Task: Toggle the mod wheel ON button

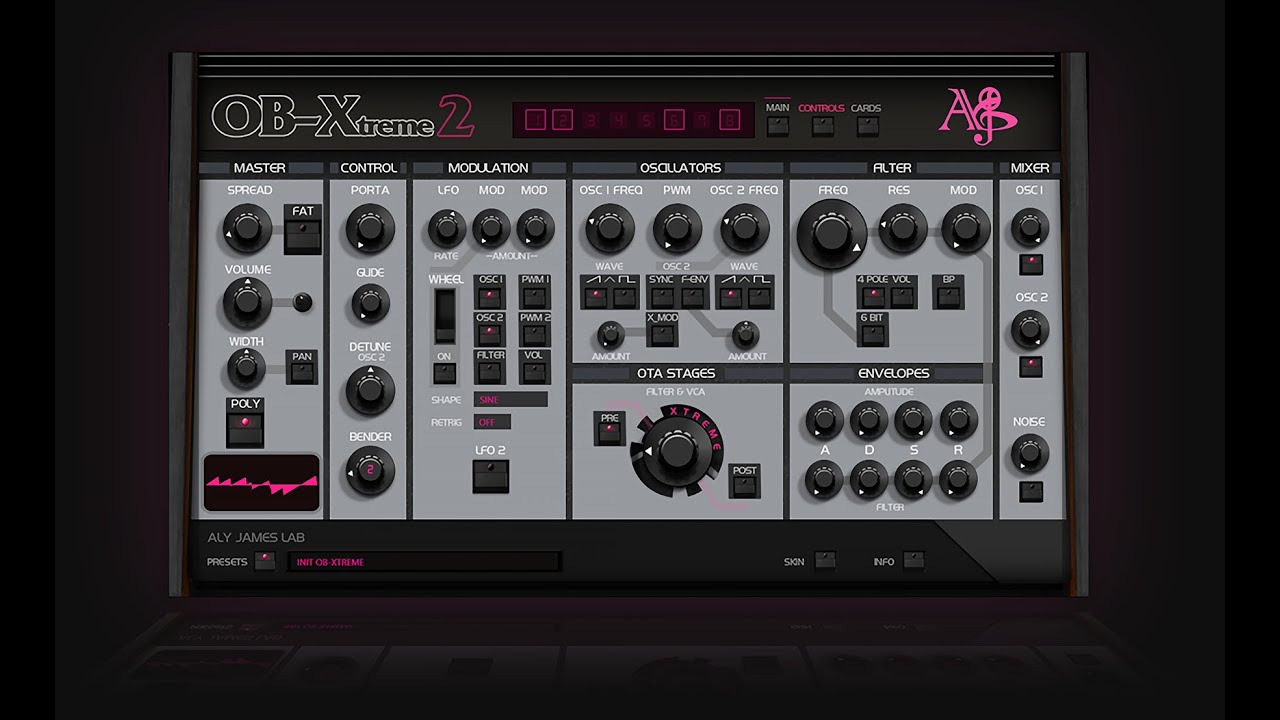Action: 444,374
